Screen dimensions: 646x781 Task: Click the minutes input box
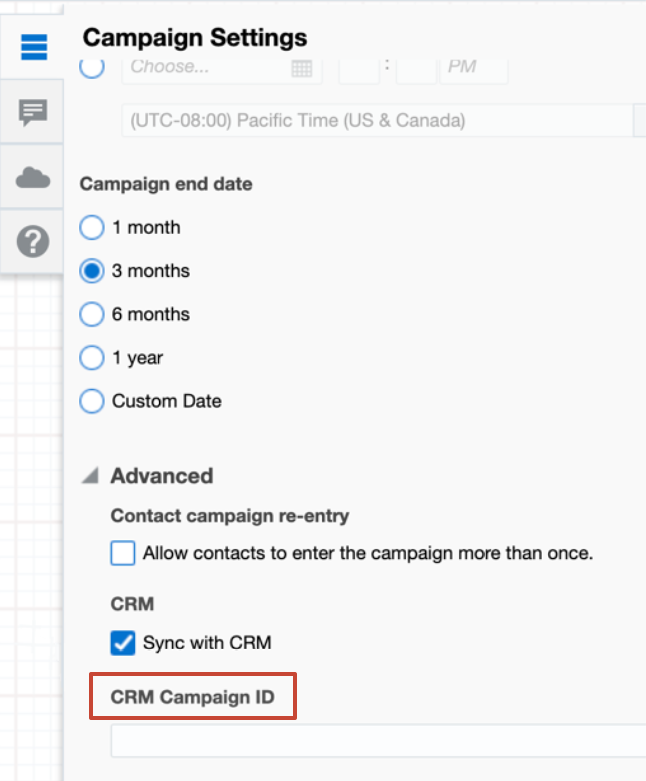pyautogui.click(x=416, y=68)
